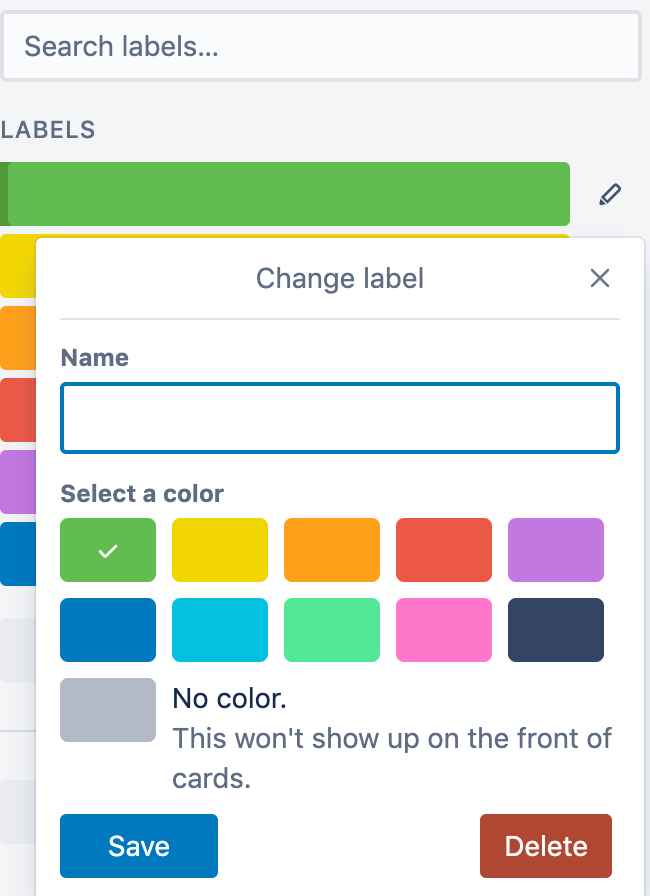The image size is (650, 896).
Task: Choose the lime mint color swatch
Action: coord(332,630)
